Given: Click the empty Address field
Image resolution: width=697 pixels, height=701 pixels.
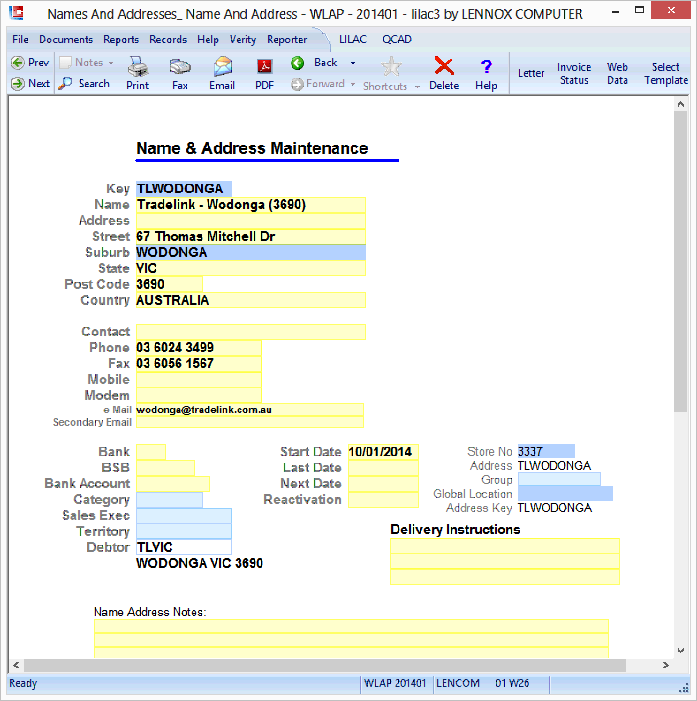Looking at the screenshot, I should click(x=251, y=221).
